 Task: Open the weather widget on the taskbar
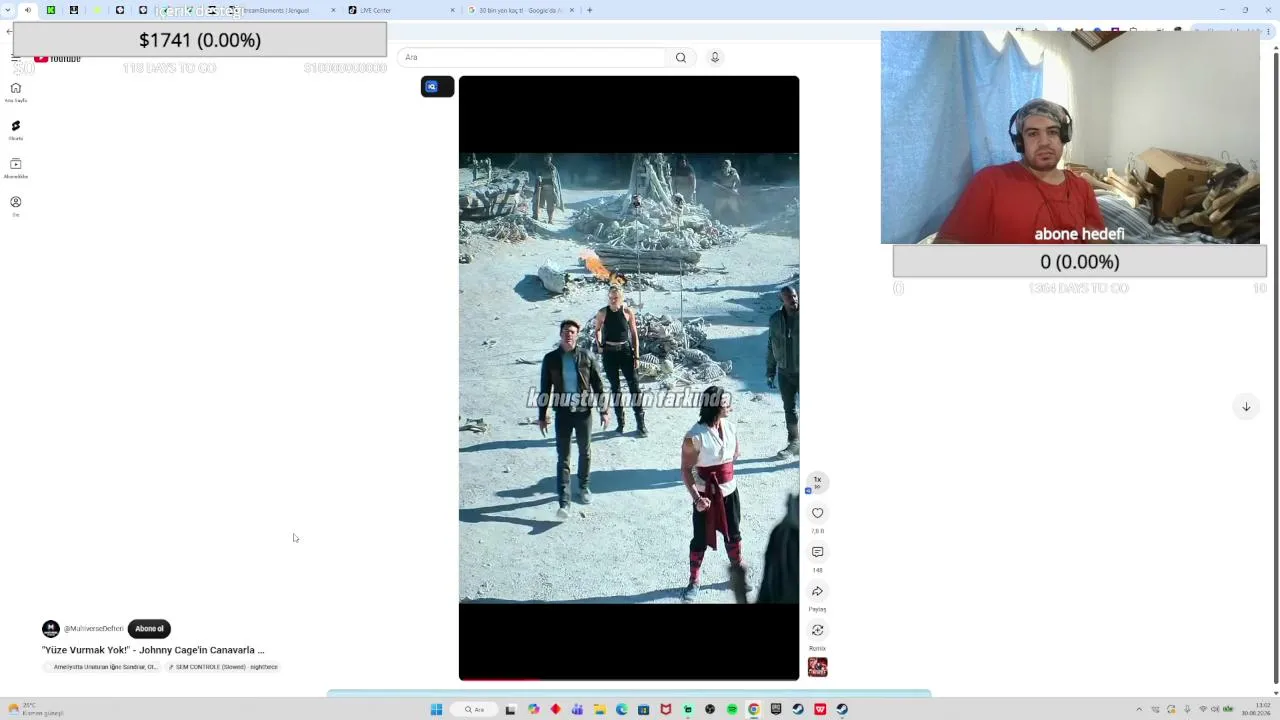click(x=35, y=709)
